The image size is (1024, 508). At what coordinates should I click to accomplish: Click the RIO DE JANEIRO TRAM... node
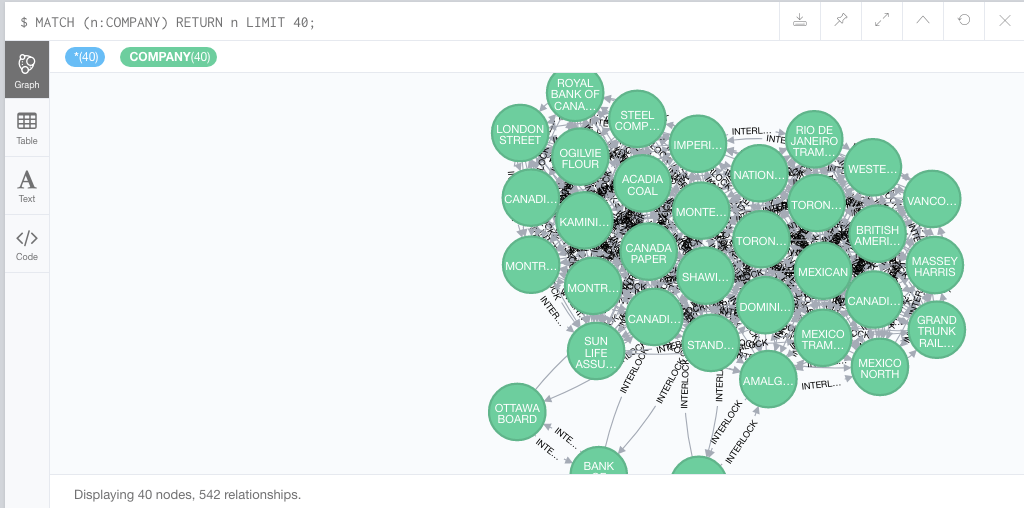coord(814,141)
